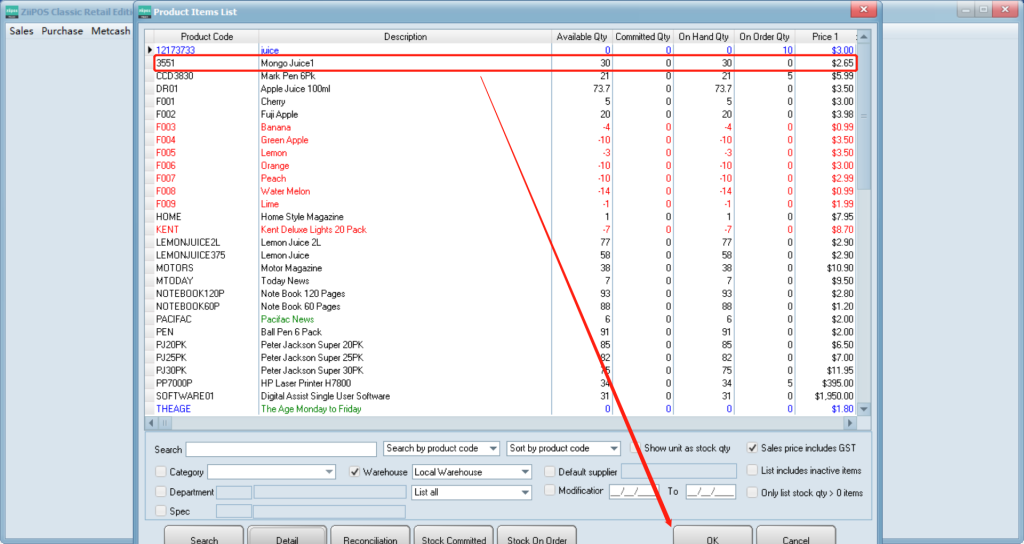The image size is (1024, 544).
Task: Check List includes inactive items
Action: pos(753,471)
